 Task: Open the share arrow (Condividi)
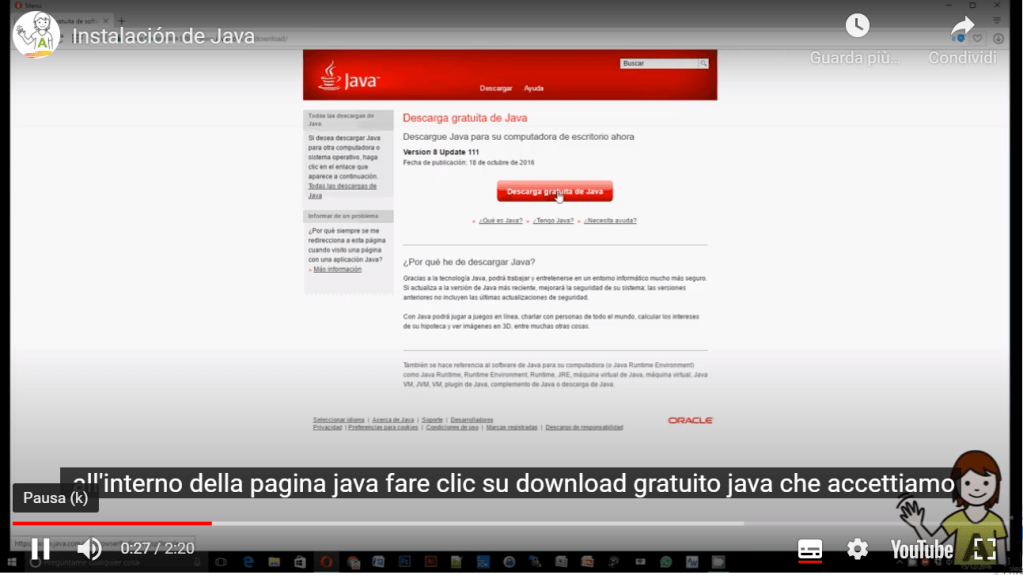coord(962,27)
